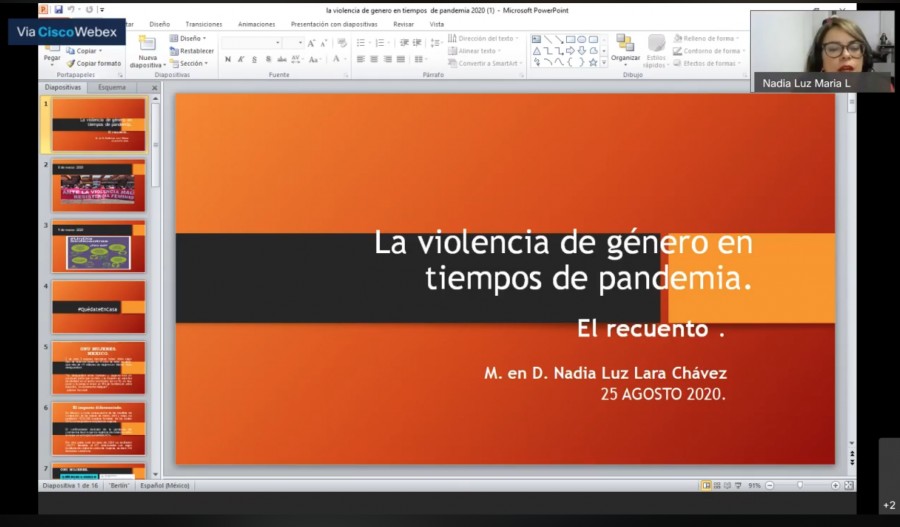Click the font color A button
The image size is (900, 527).
[337, 59]
